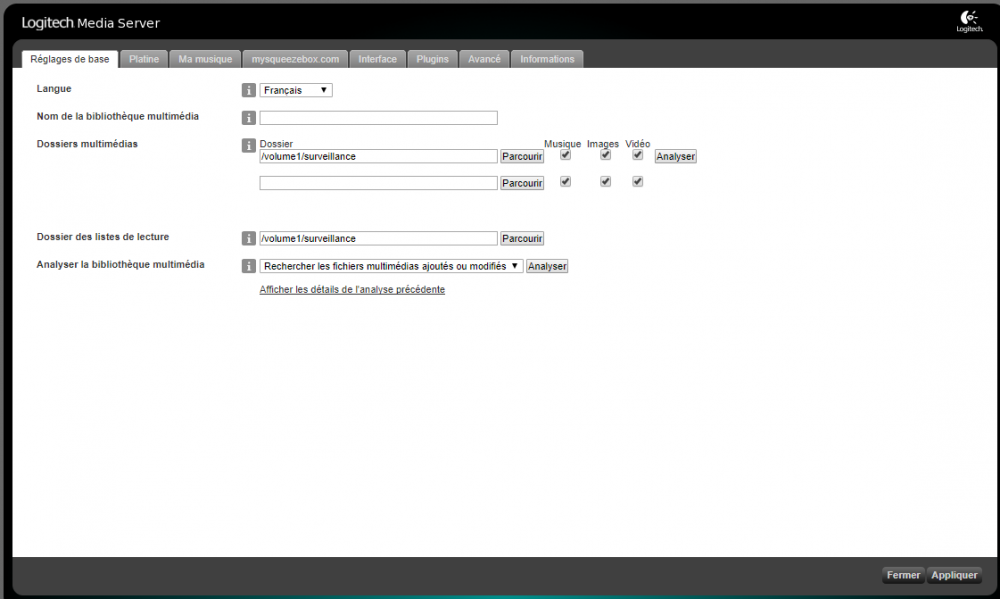The width and height of the screenshot is (1000, 599).
Task: Toggle Vidéo checkbox on the empty folder row
Action: (637, 182)
